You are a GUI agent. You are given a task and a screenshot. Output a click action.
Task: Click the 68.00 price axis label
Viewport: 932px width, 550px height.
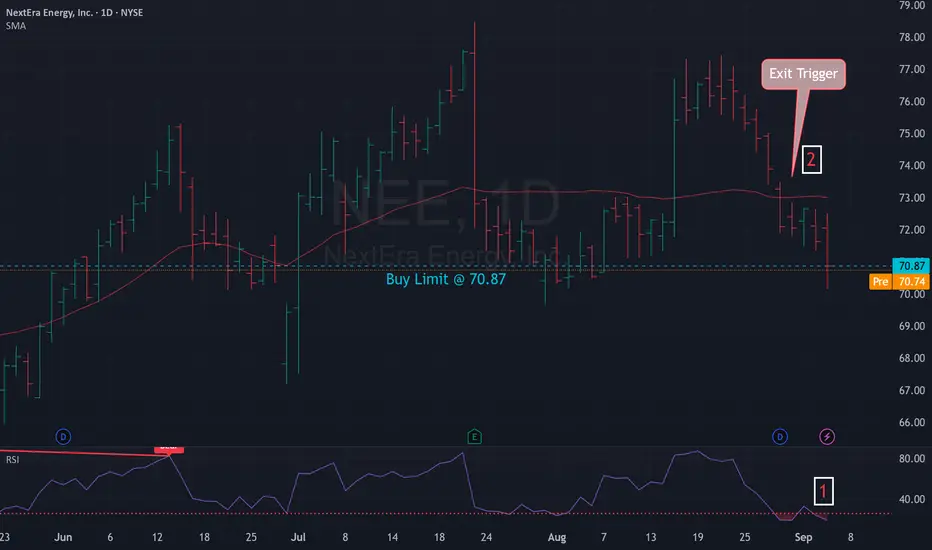pyautogui.click(x=912, y=358)
